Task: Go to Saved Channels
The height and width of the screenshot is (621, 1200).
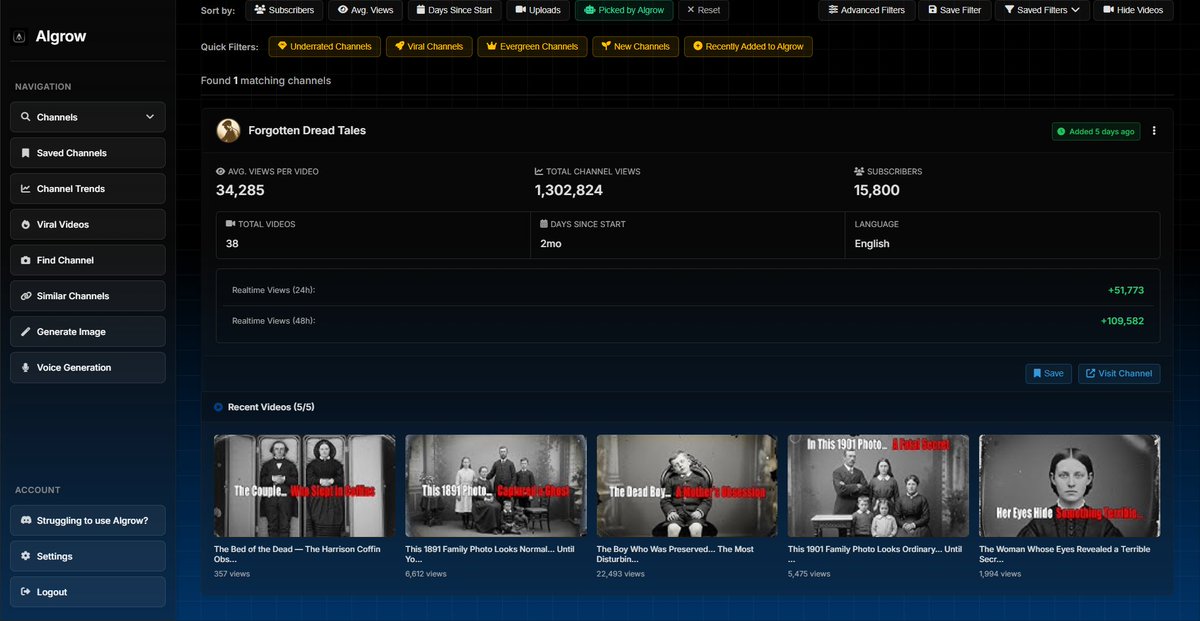Action: point(88,153)
